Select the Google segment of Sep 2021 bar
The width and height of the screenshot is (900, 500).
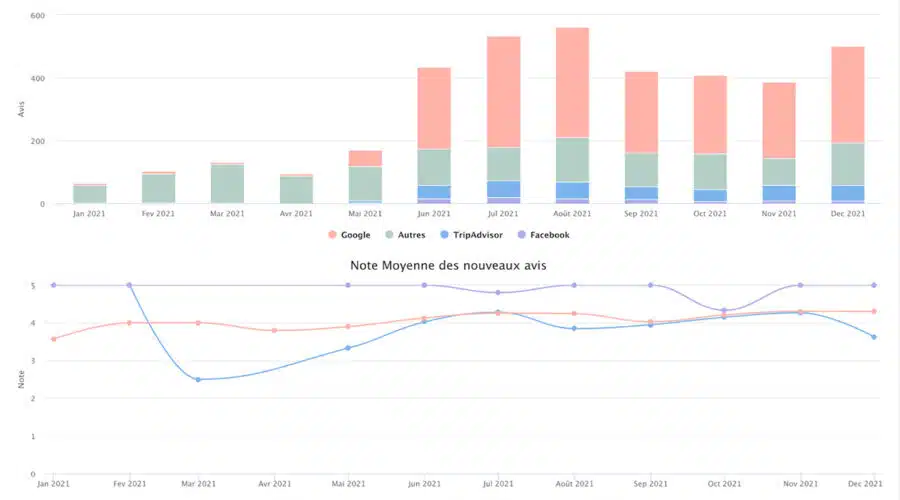point(641,112)
